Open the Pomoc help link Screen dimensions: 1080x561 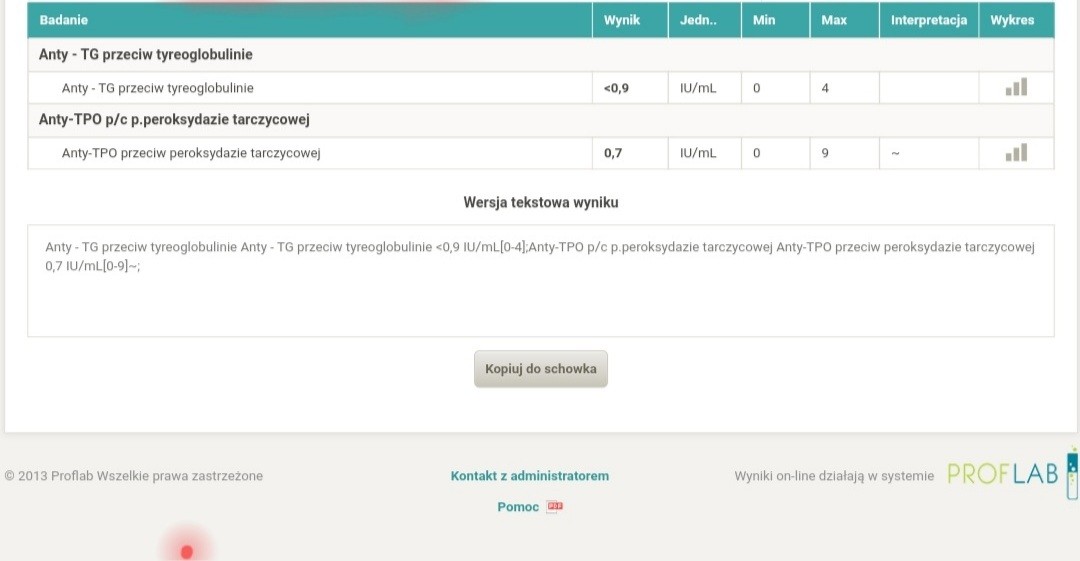pos(518,507)
